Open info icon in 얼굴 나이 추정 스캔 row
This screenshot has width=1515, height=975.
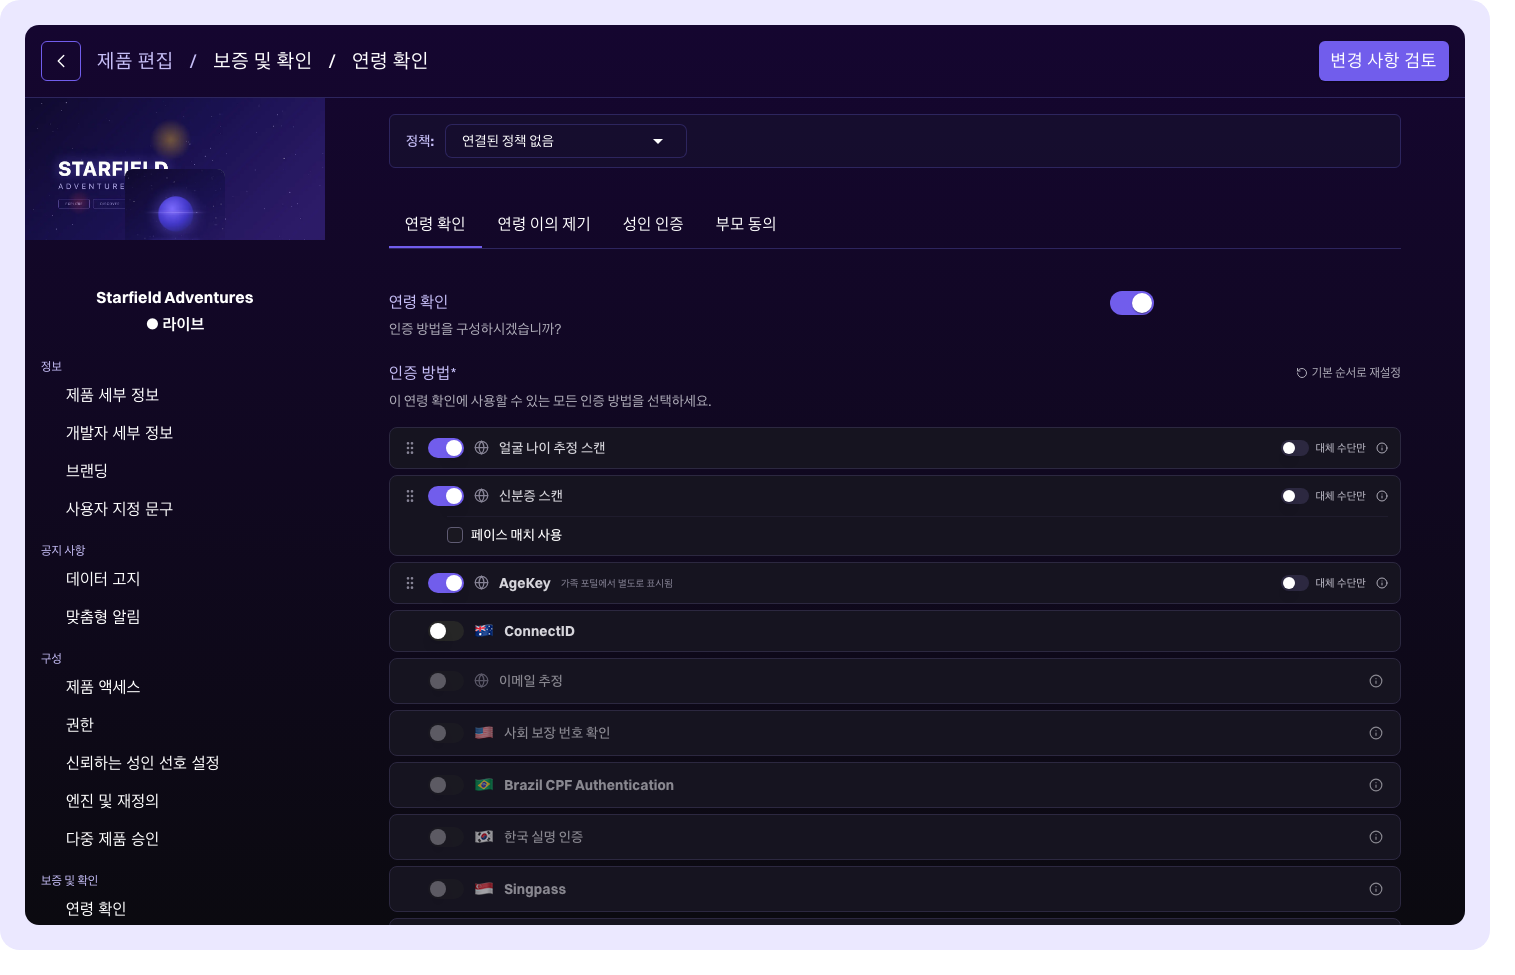1382,448
